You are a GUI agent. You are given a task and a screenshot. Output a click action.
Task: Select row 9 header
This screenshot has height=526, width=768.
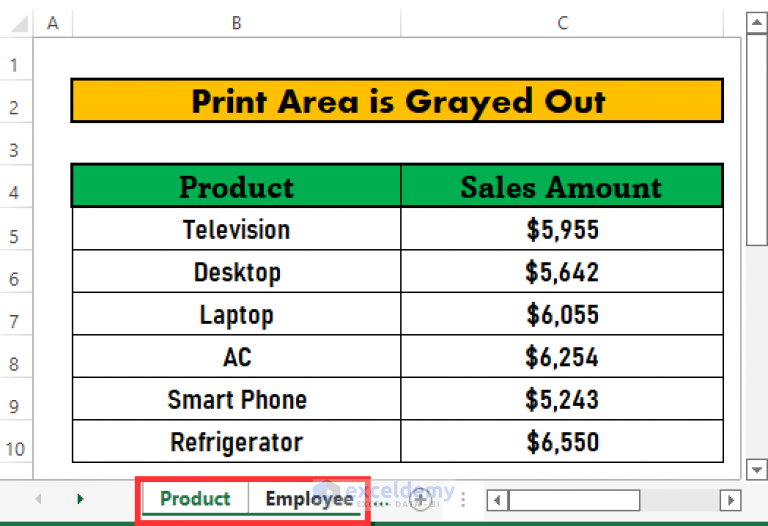point(16,399)
